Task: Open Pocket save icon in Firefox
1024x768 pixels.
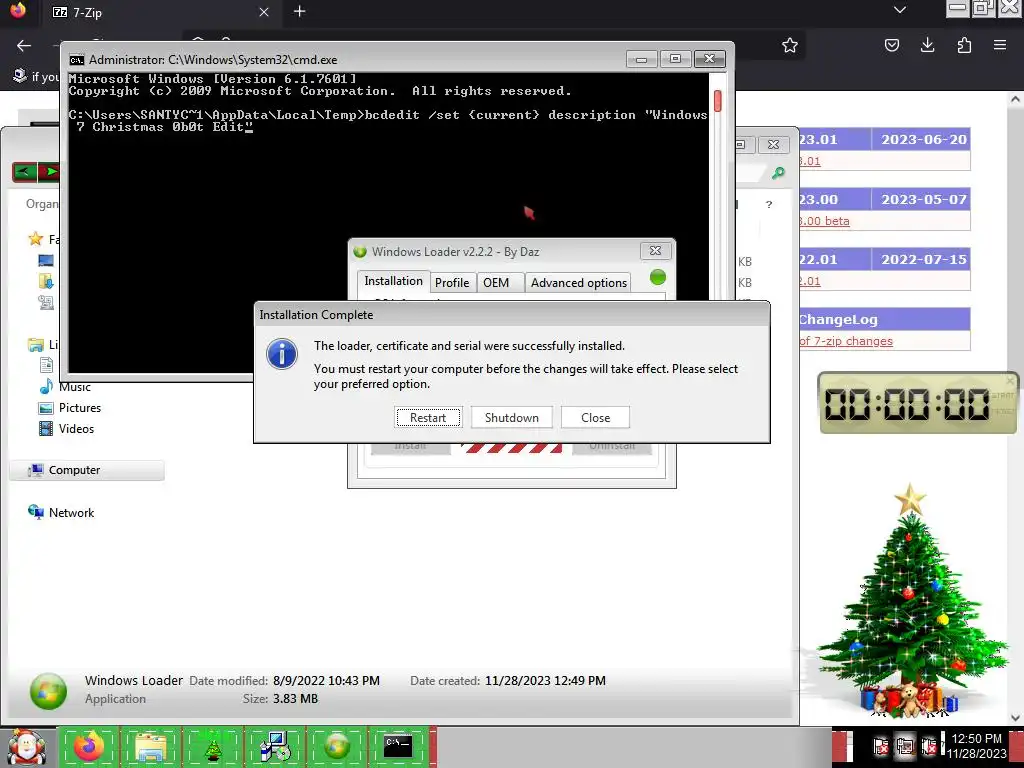Action: [891, 45]
